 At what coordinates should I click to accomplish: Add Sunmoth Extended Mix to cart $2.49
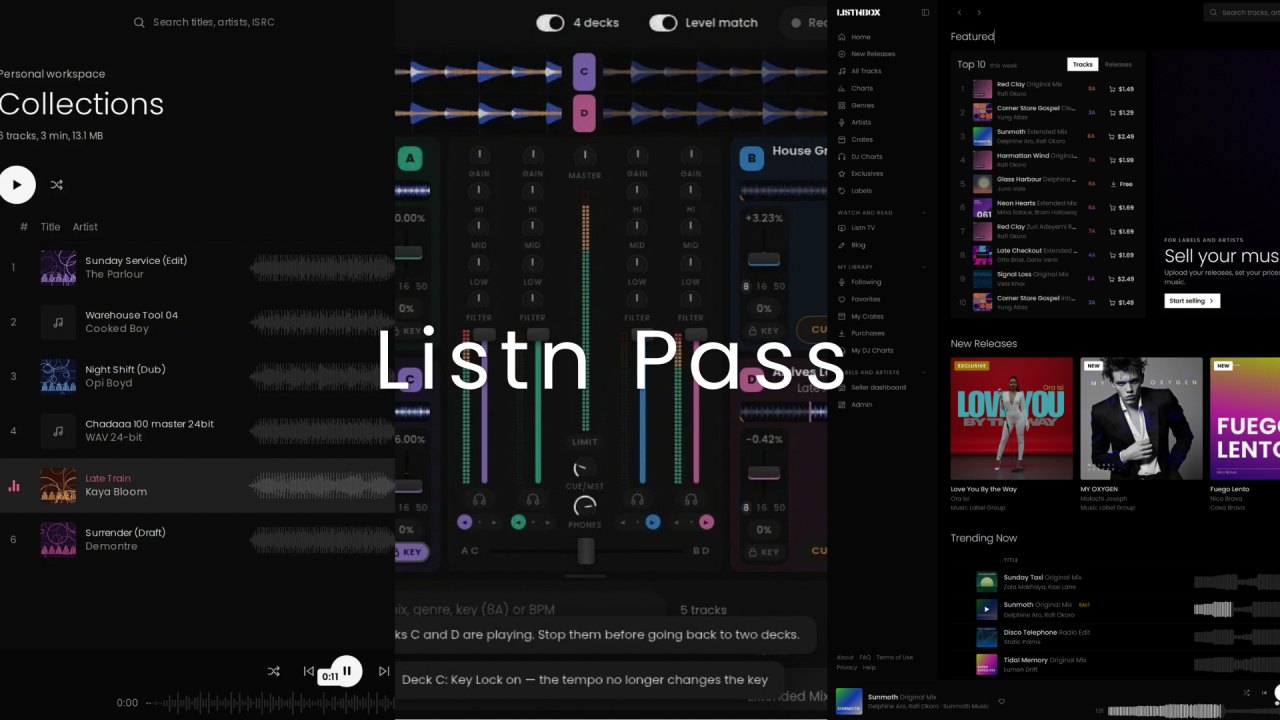[1121, 136]
